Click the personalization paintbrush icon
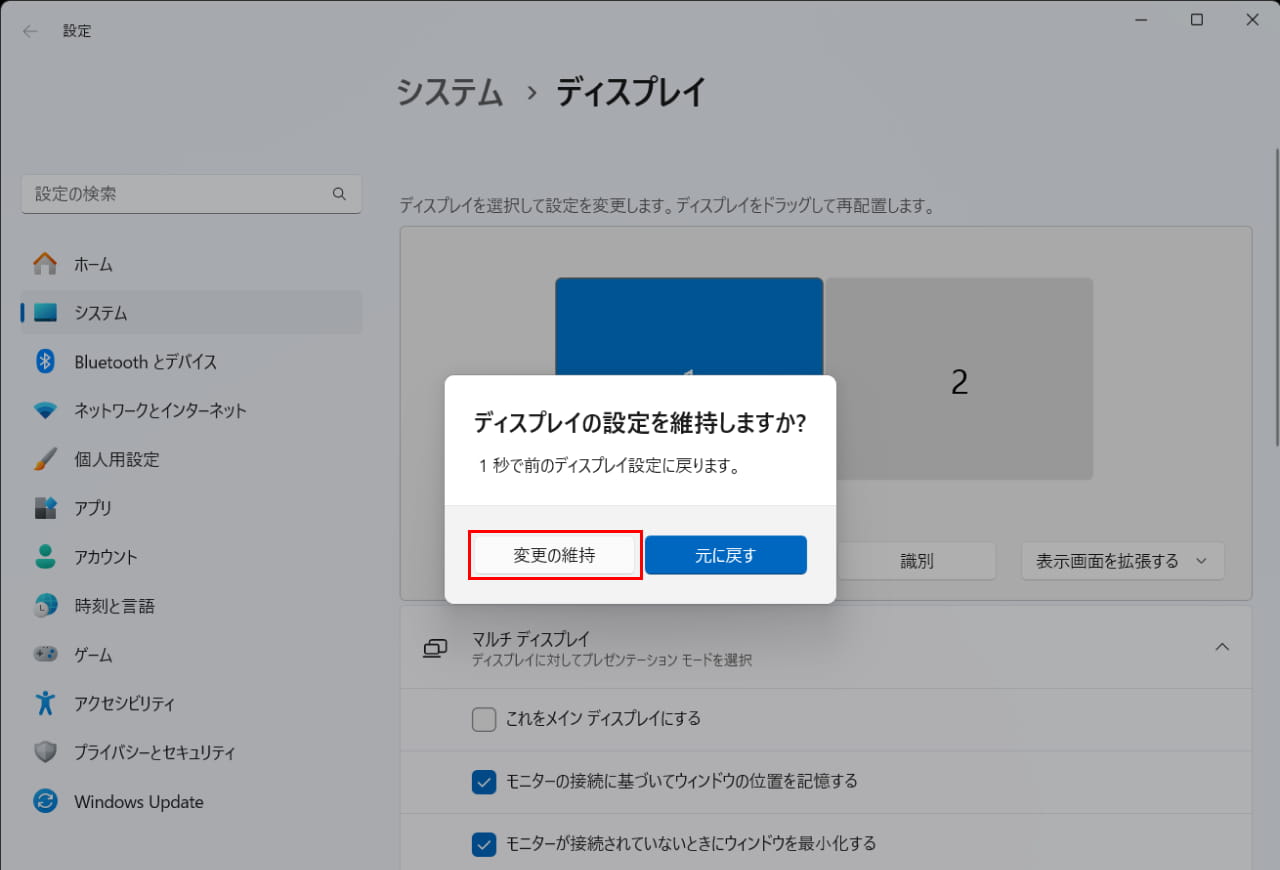The image size is (1280, 870). pos(45,459)
